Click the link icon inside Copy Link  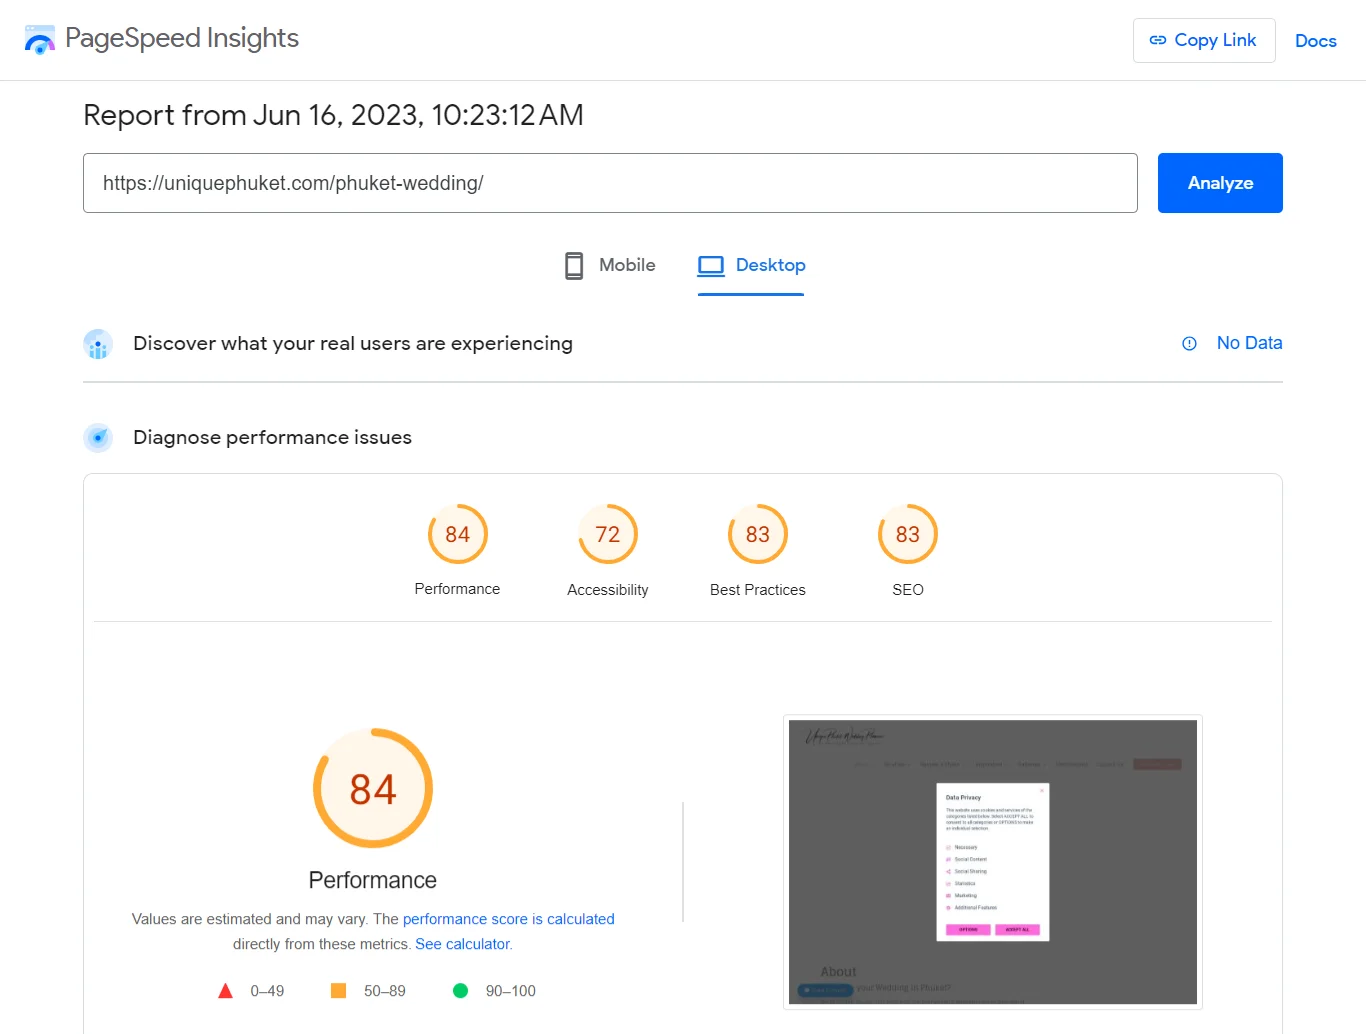[1158, 40]
